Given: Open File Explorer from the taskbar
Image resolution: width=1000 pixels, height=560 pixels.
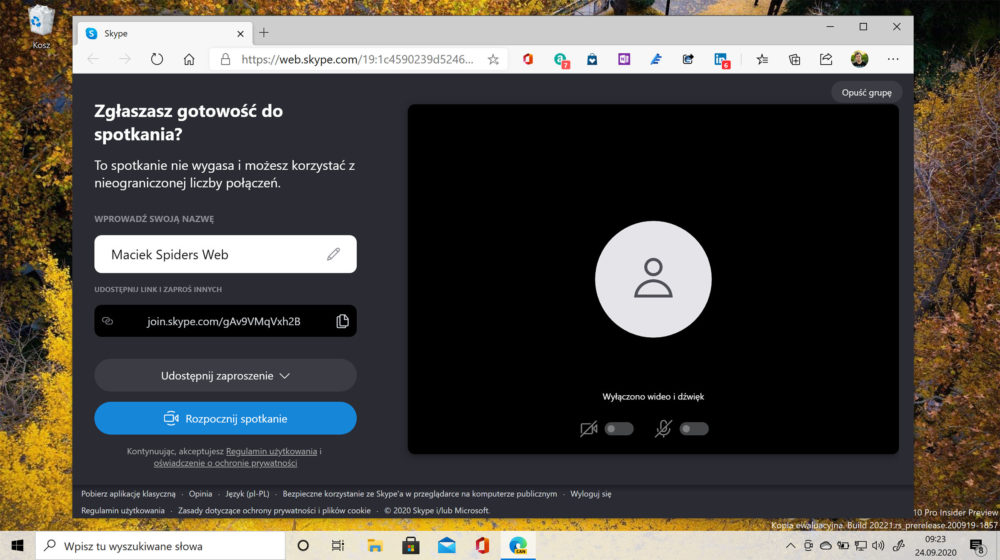Looking at the screenshot, I should (374, 545).
